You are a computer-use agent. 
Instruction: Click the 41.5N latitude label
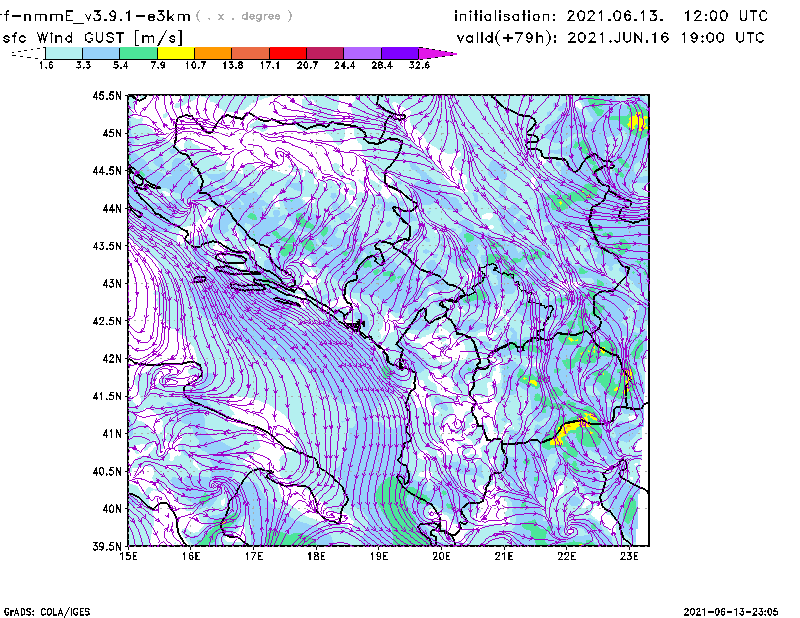[x=107, y=396]
